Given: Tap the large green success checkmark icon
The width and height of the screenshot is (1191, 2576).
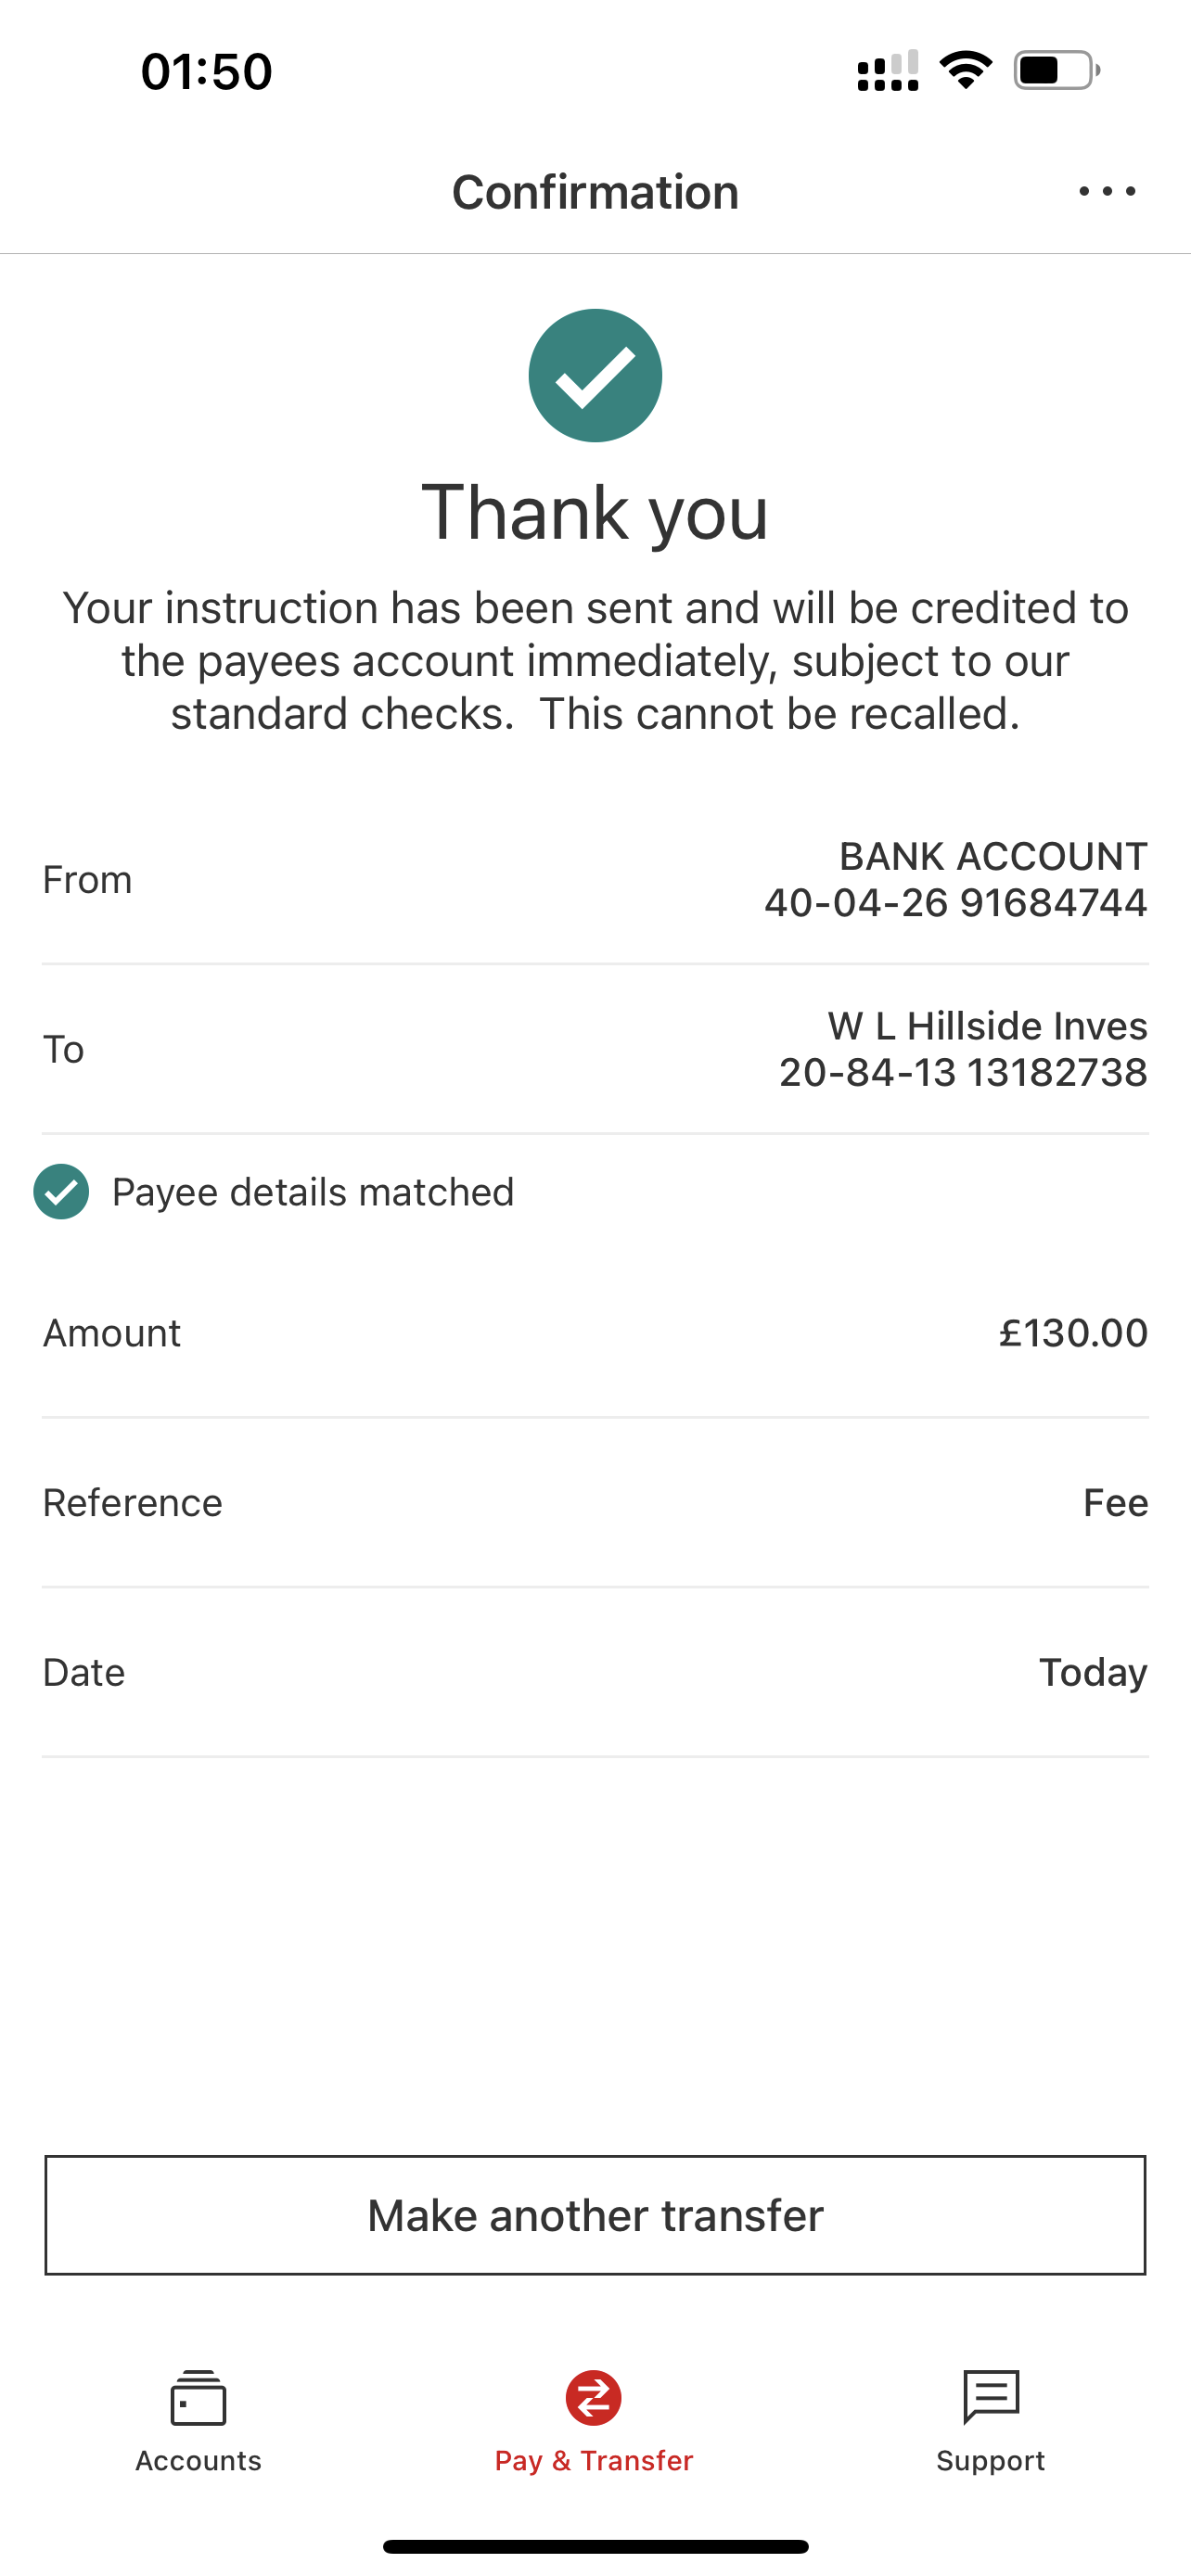Looking at the screenshot, I should coord(595,376).
